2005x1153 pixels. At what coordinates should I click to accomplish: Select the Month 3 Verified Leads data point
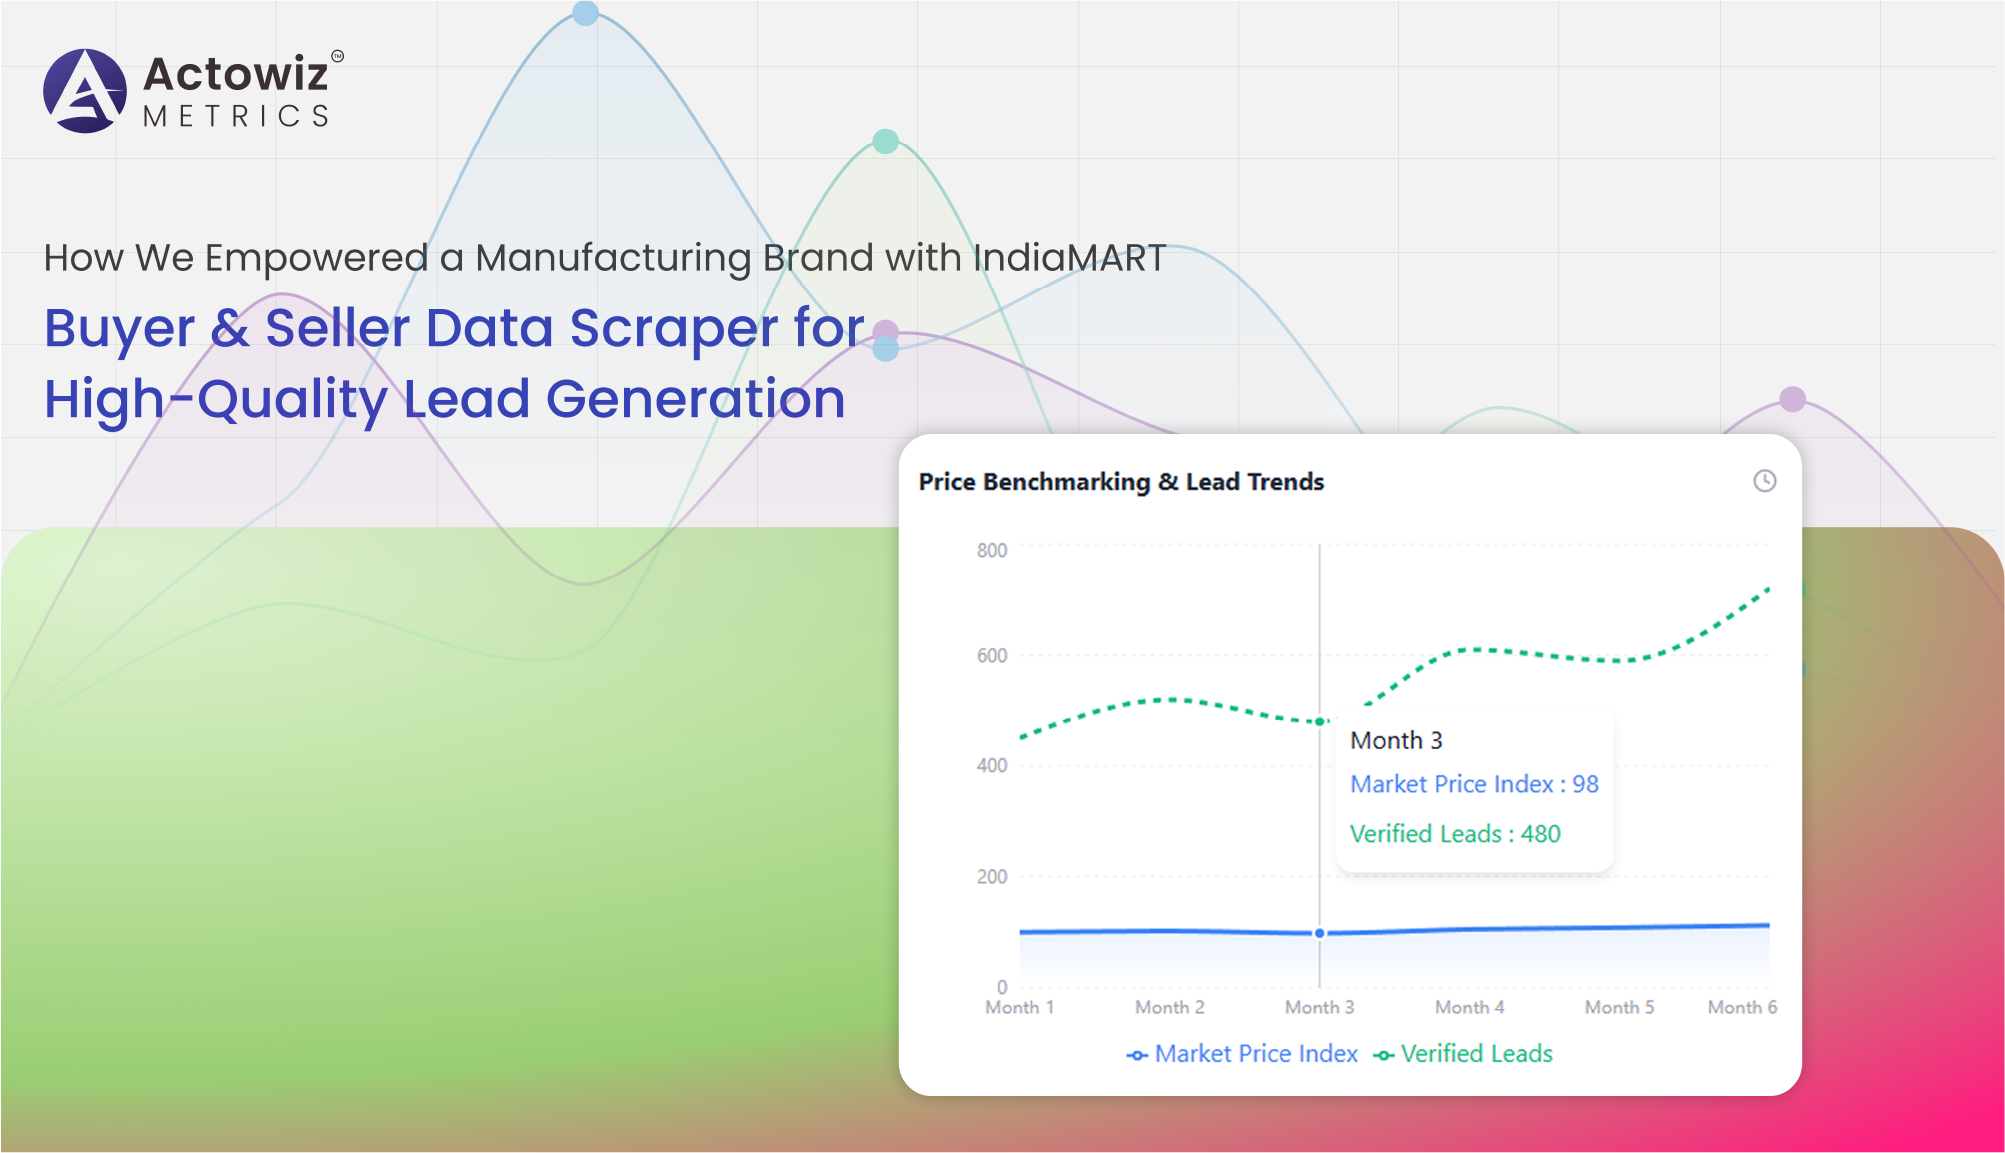pyautogui.click(x=1320, y=721)
